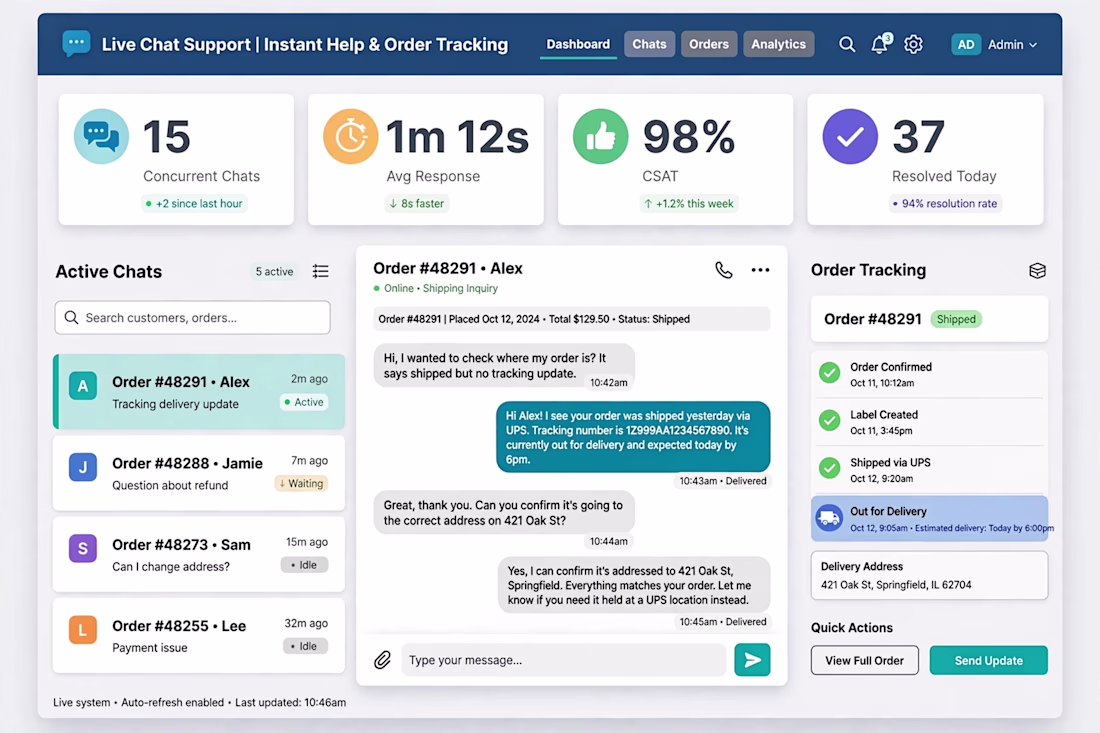Click the Order Confirmed green check icon

tap(830, 372)
